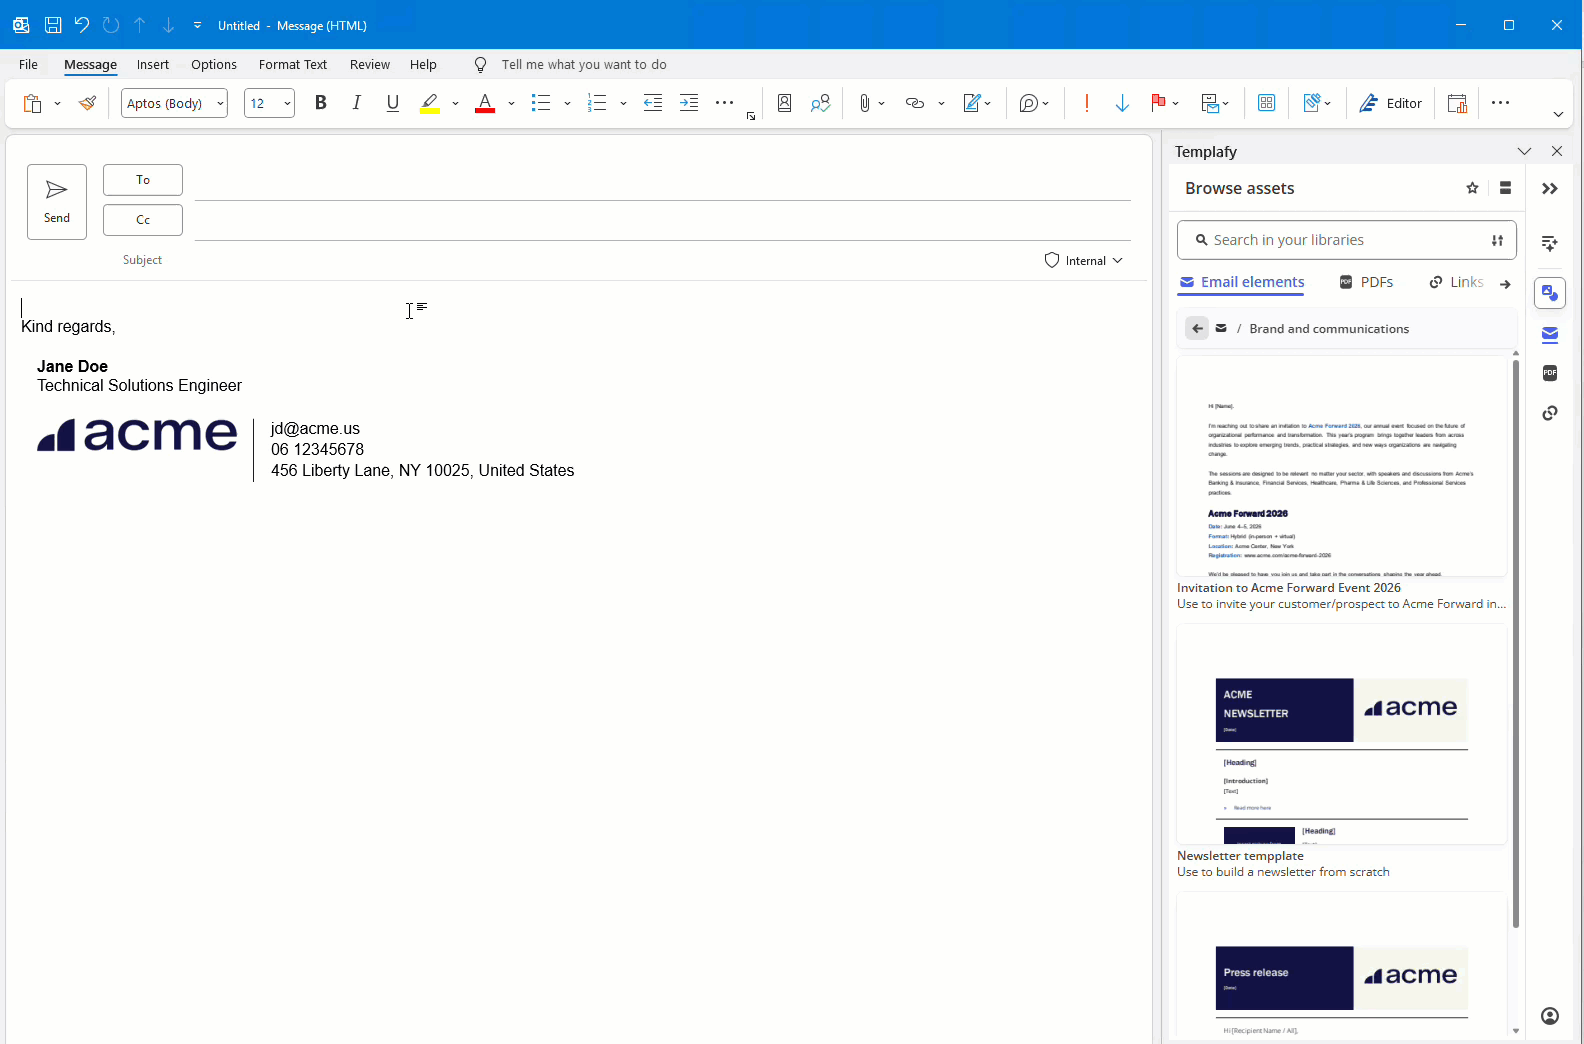The width and height of the screenshot is (1584, 1044).
Task: Insert the Newsletter tempplate thumbnail
Action: point(1342,734)
